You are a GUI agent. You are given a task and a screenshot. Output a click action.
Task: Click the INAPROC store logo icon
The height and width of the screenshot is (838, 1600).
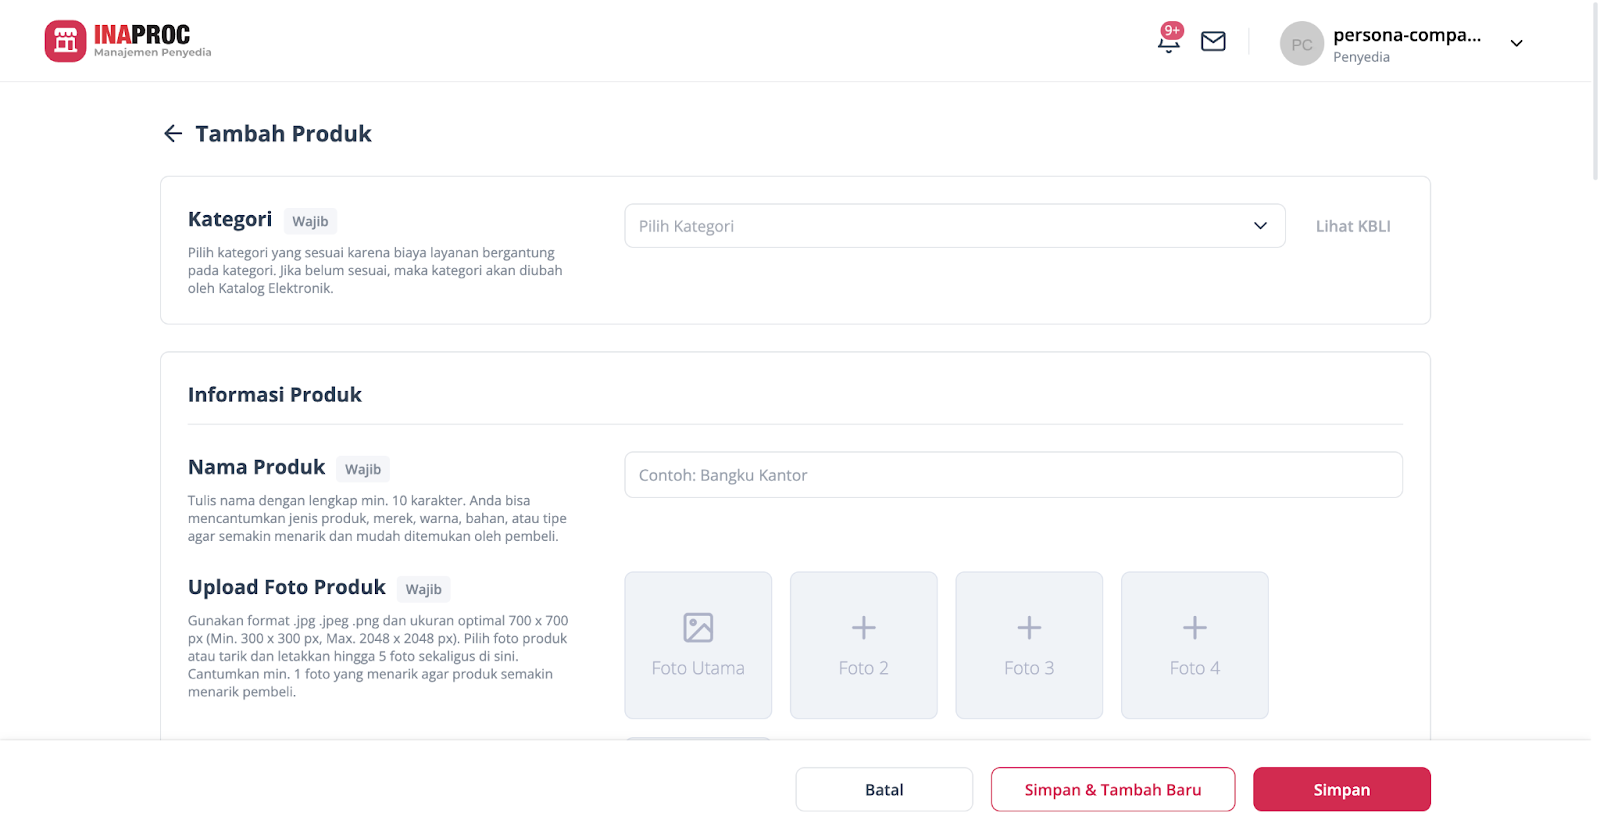[65, 41]
